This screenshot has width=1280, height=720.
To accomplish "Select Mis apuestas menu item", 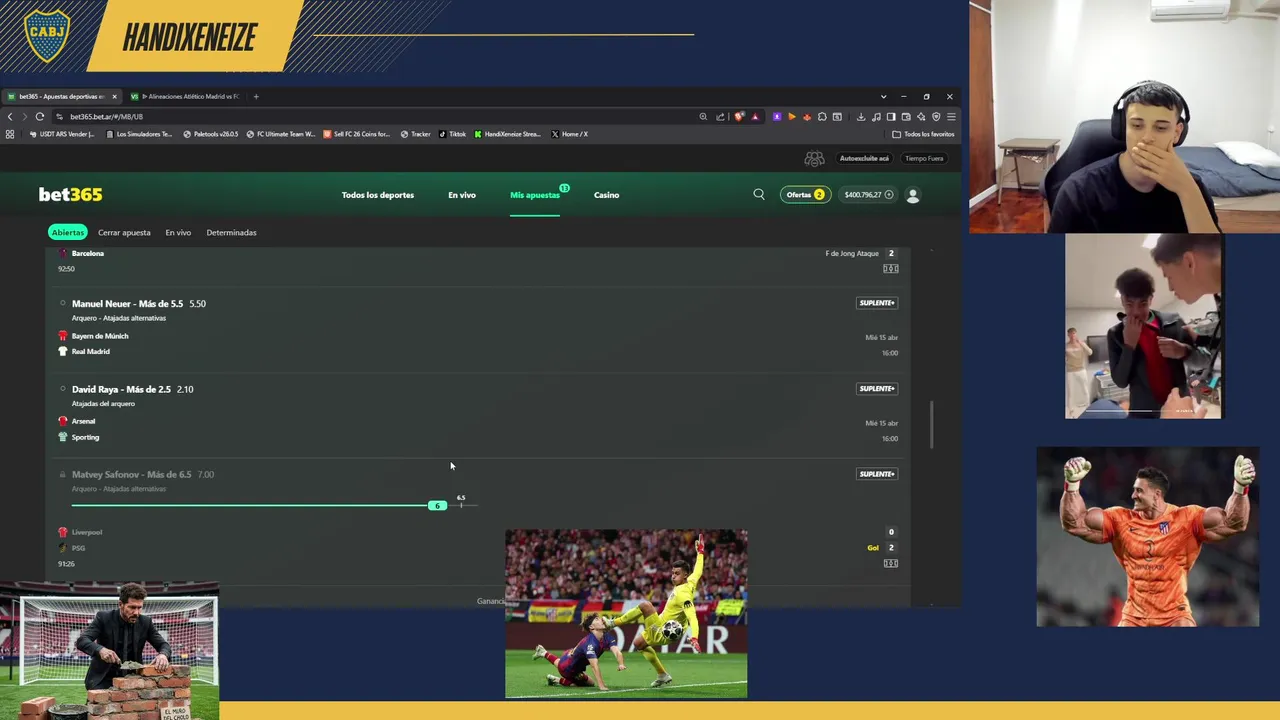I will (535, 195).
